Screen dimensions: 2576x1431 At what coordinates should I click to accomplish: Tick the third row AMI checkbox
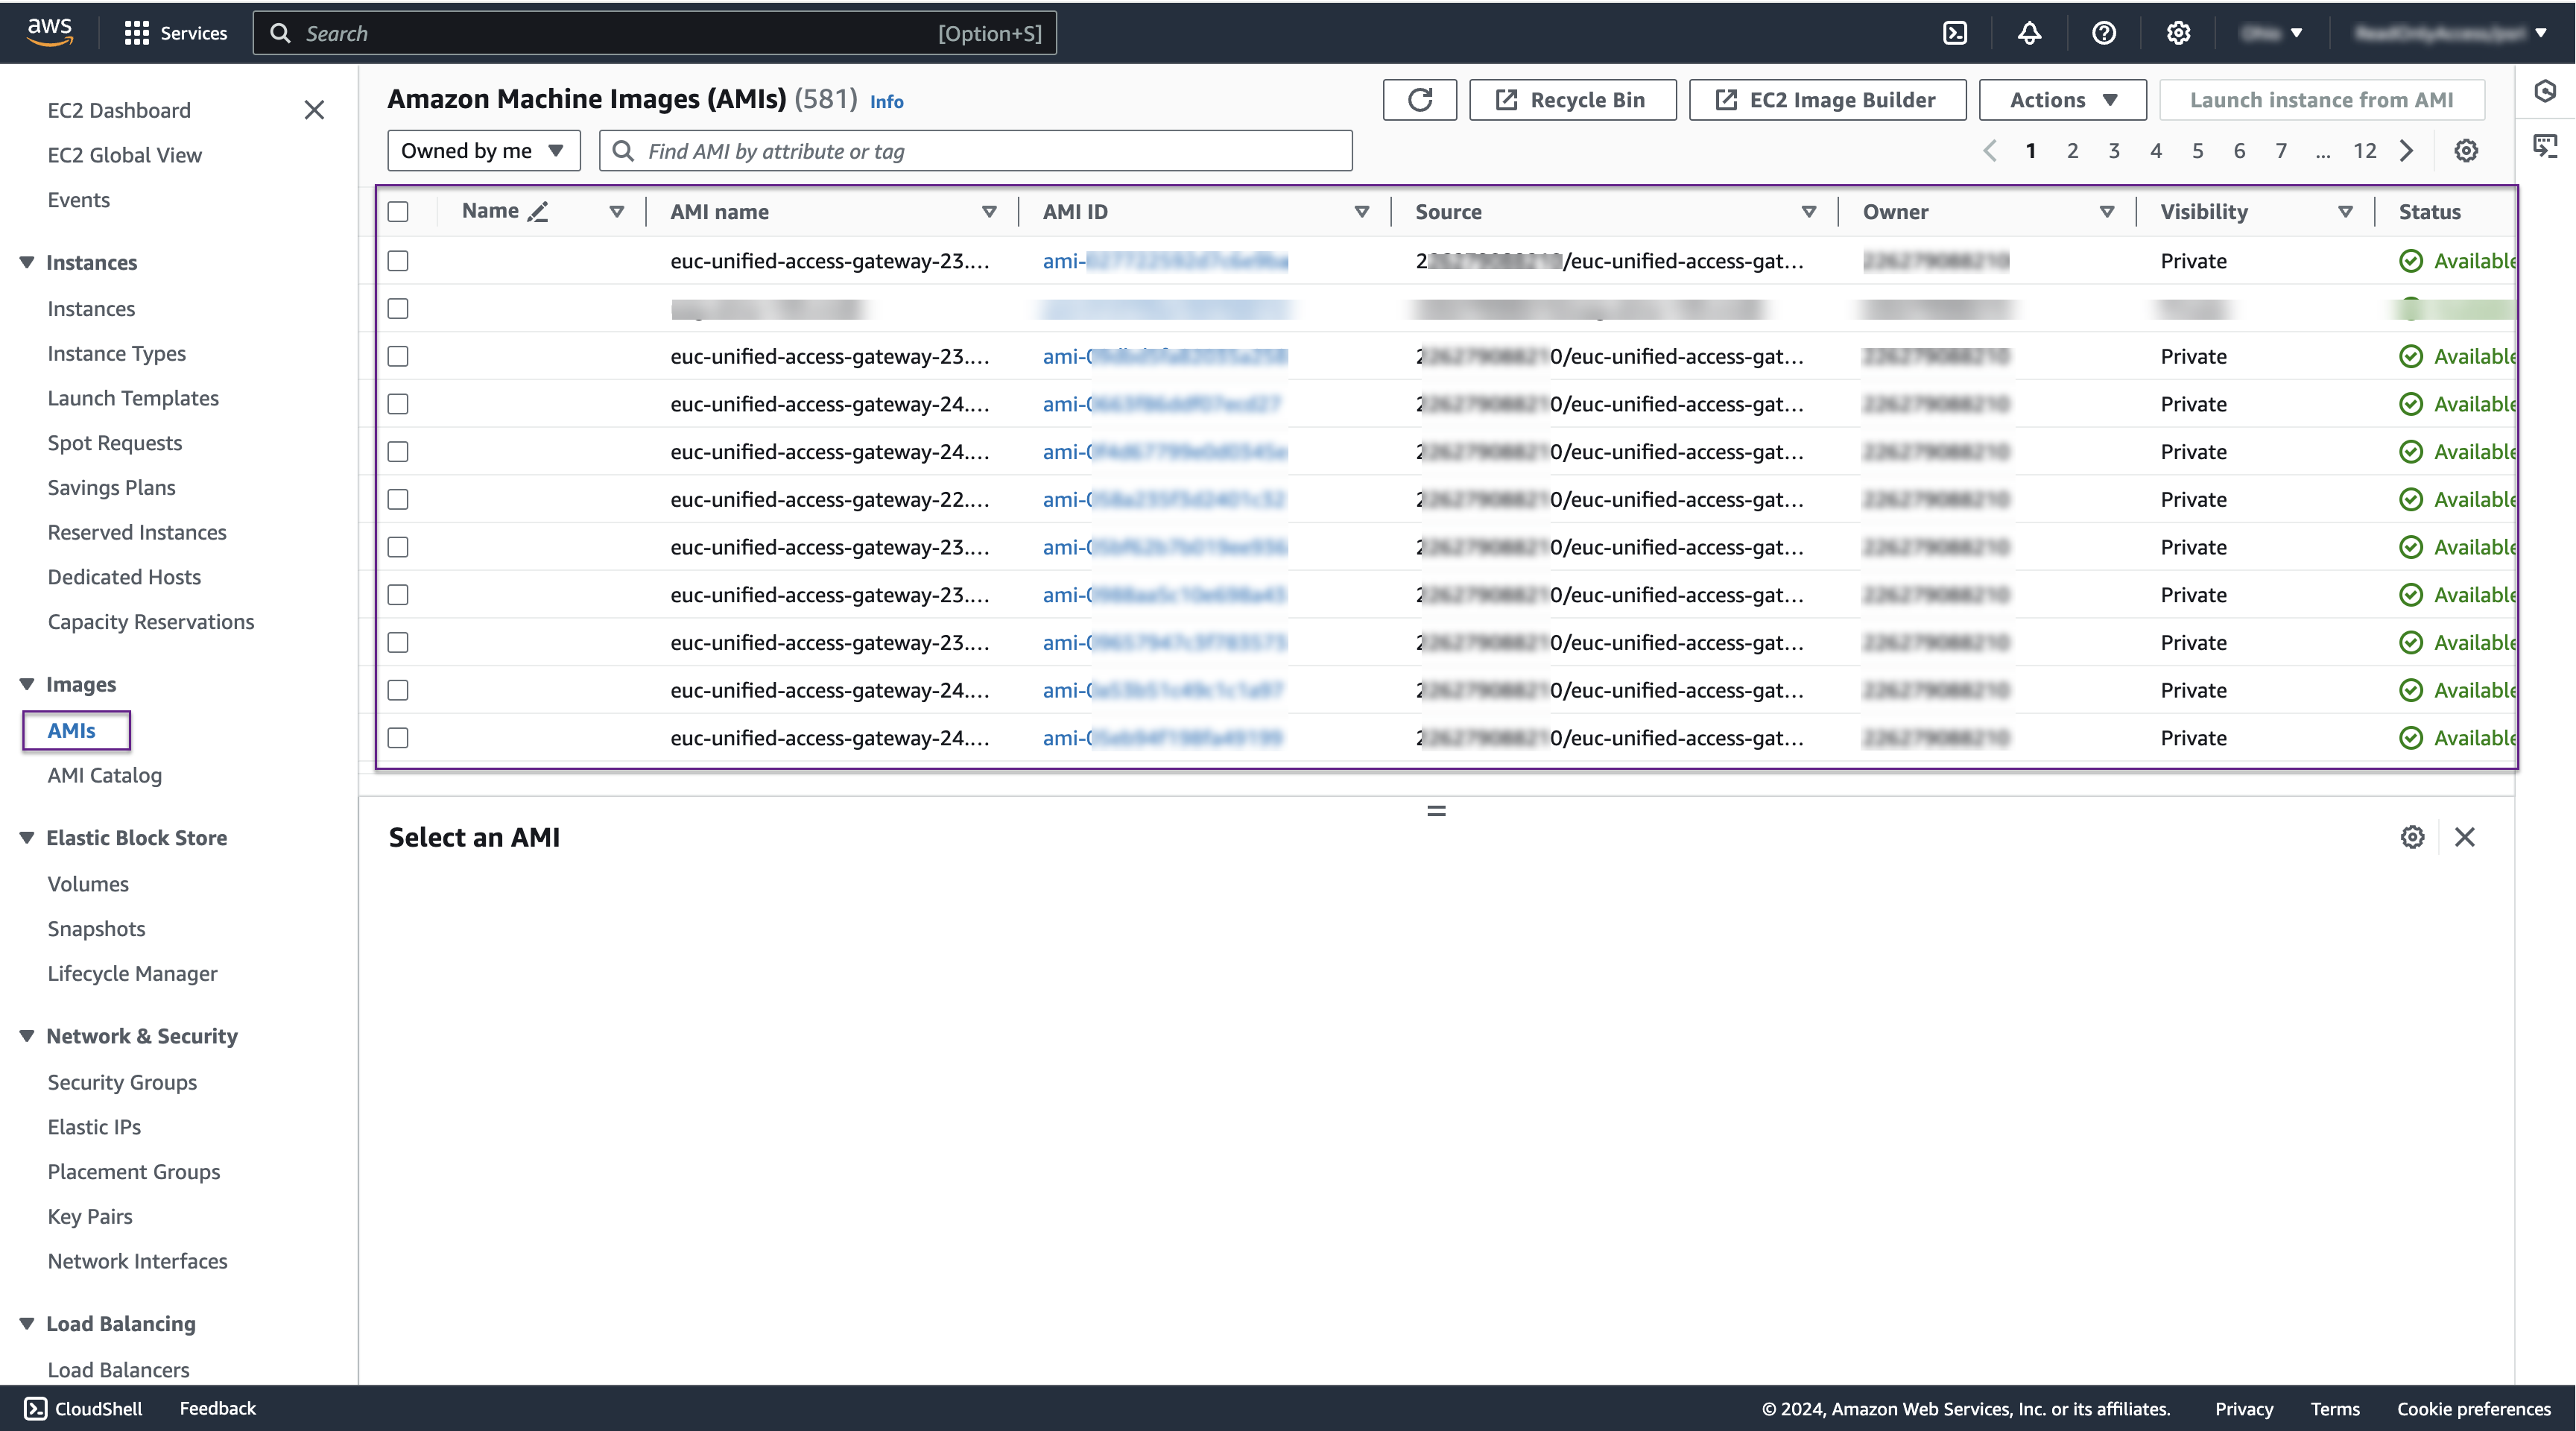(398, 356)
